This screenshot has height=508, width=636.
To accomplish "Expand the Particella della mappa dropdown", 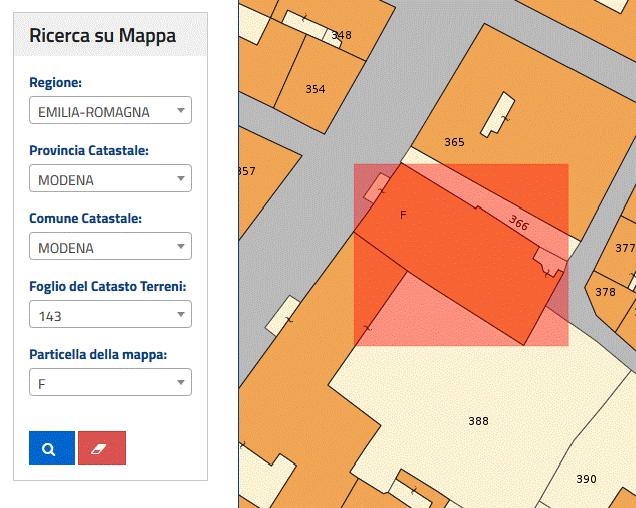I will click(110, 382).
